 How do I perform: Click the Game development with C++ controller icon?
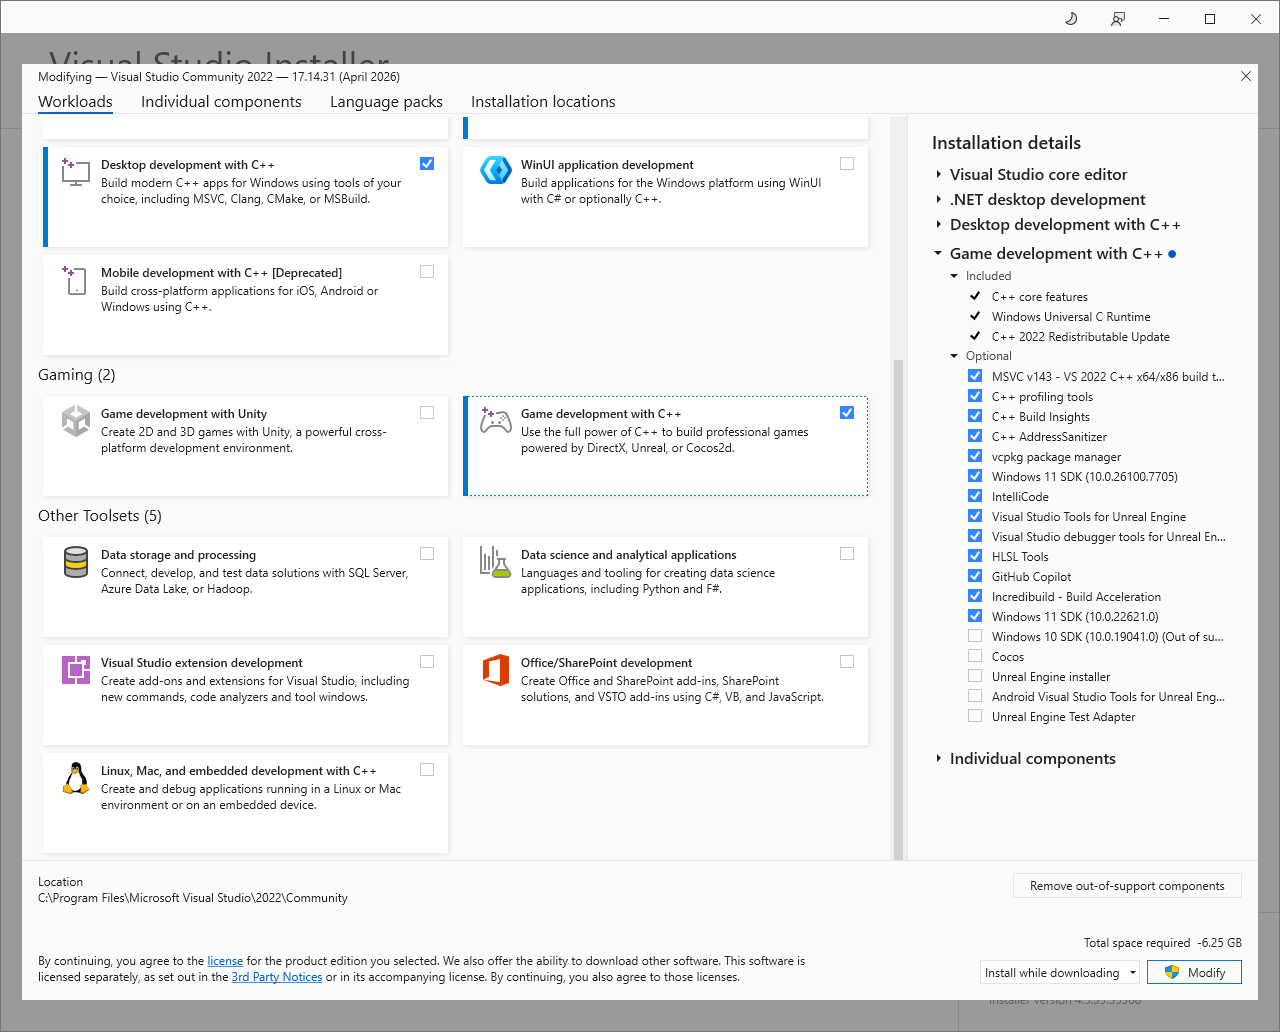(x=496, y=420)
